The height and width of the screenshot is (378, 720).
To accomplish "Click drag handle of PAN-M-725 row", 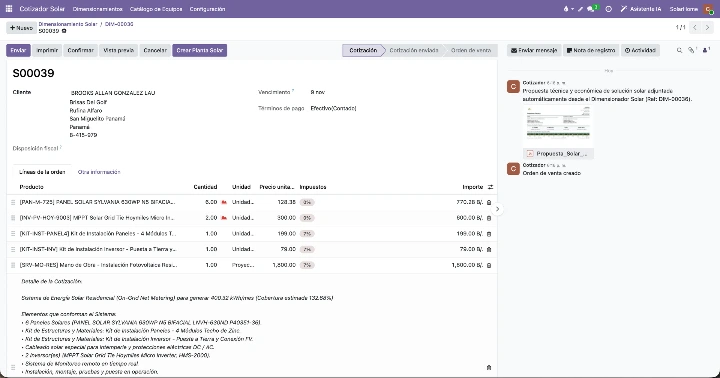I will coord(13,202).
